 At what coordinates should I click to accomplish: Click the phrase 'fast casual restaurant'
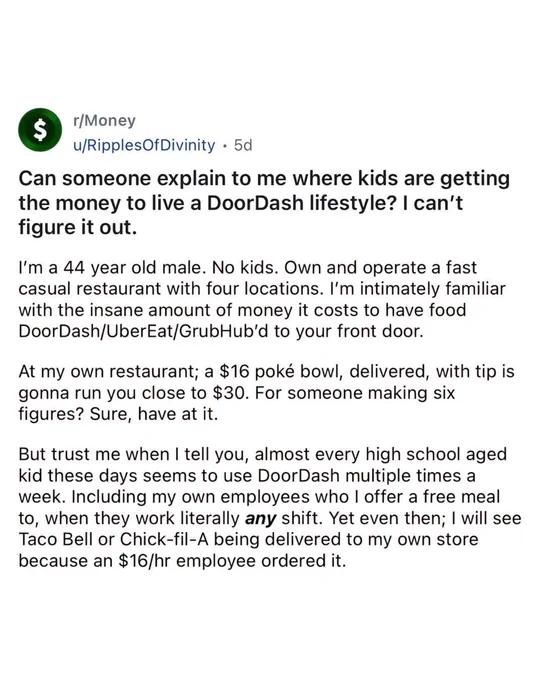tap(248, 278)
